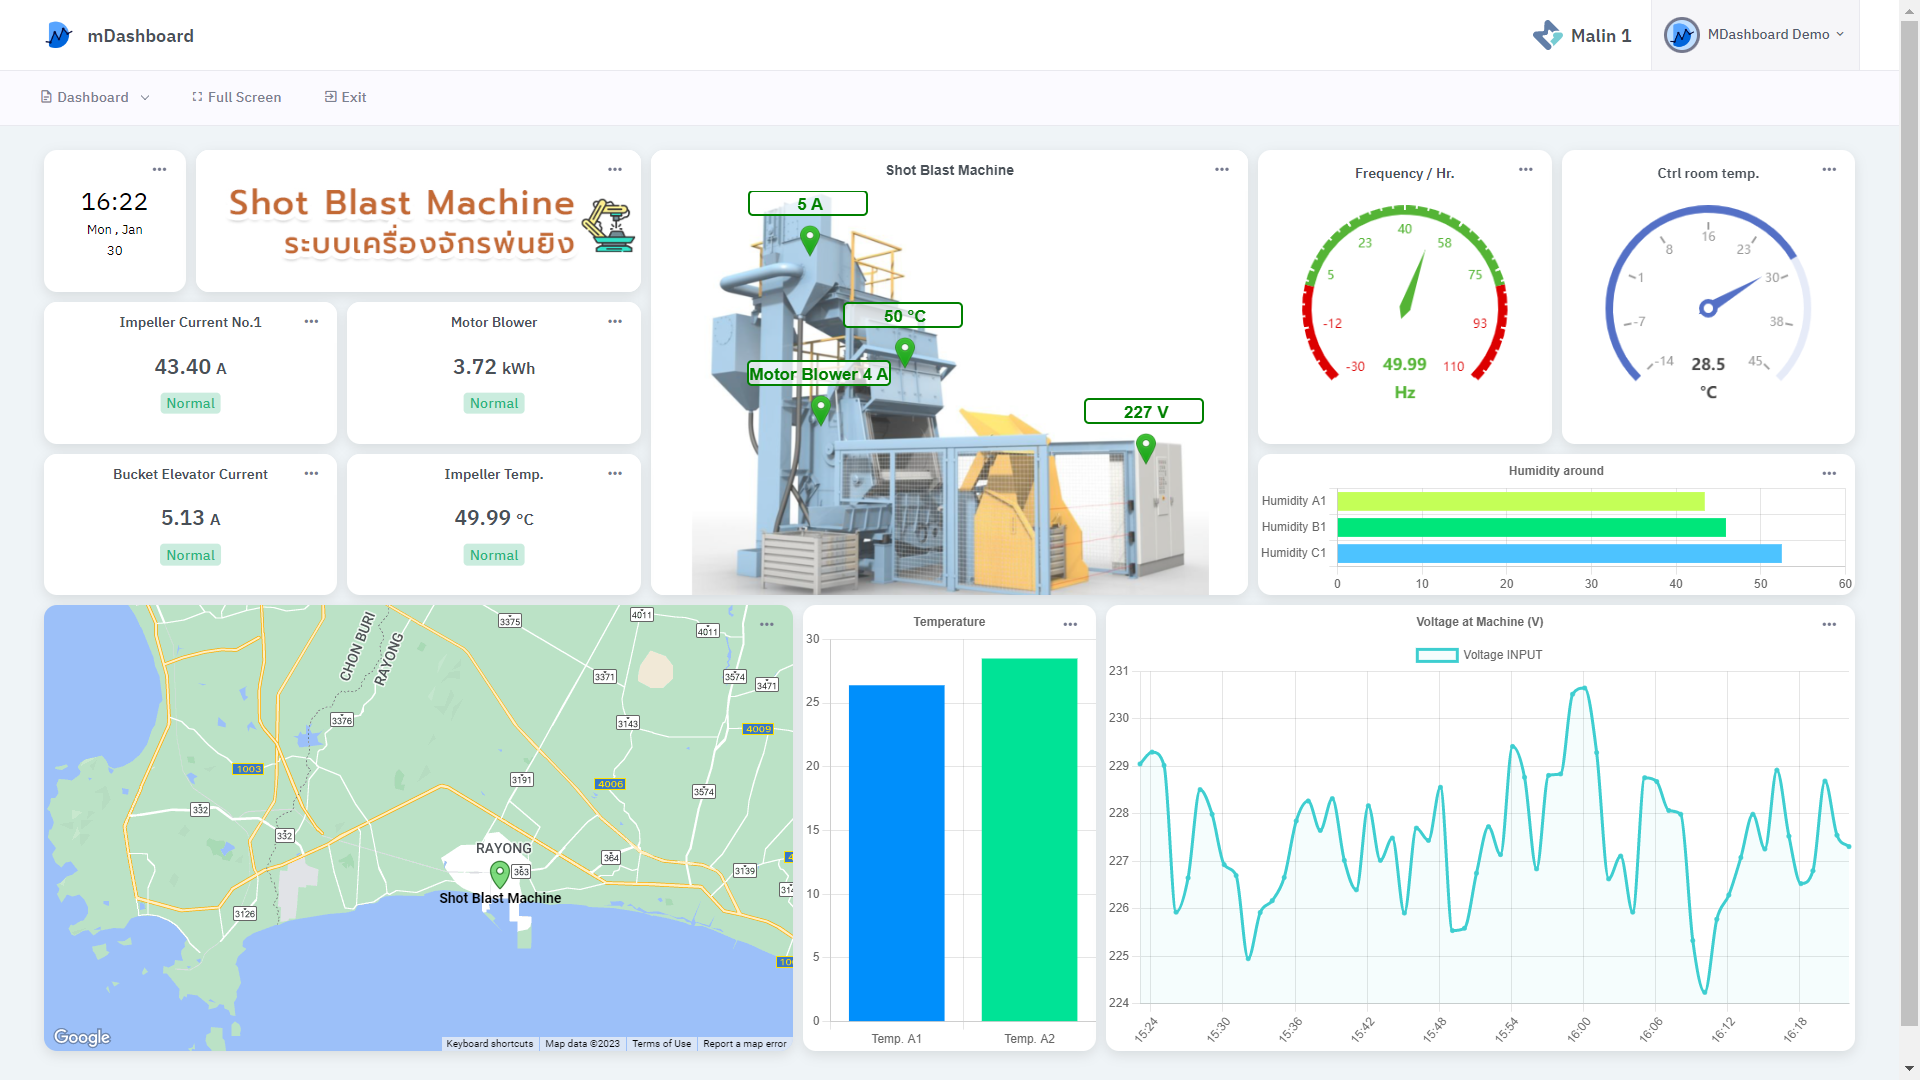Expand the Dashboard dropdown chevron
1920x1080 pixels.
click(x=146, y=97)
